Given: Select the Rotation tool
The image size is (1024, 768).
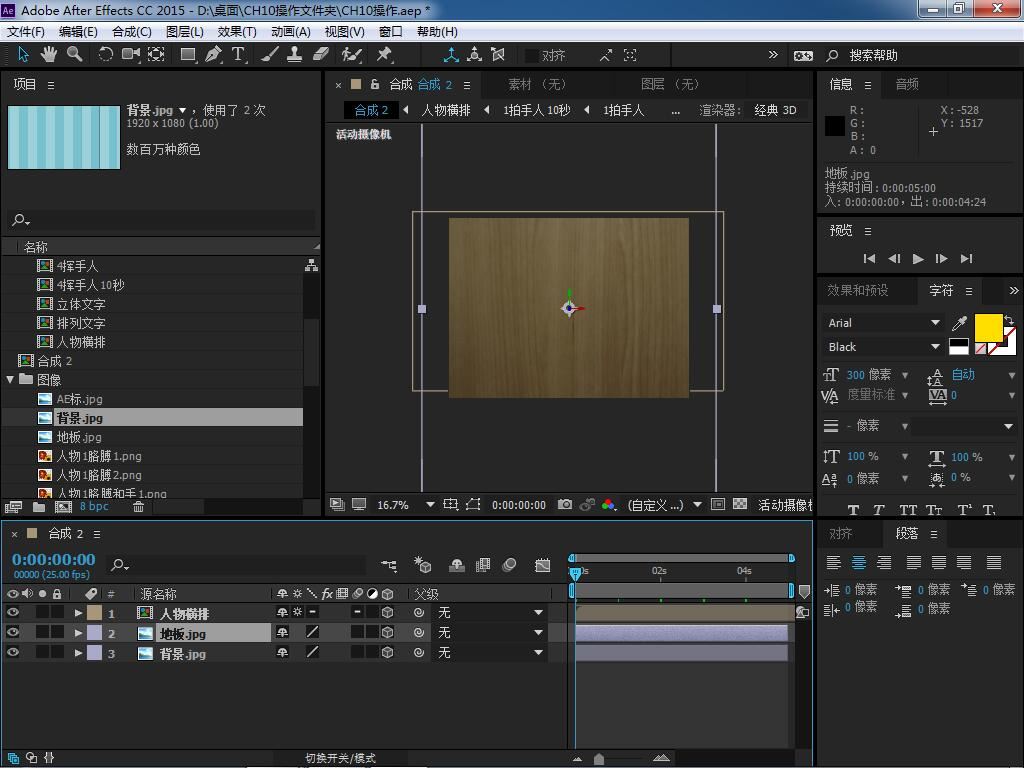Looking at the screenshot, I should pos(105,55).
